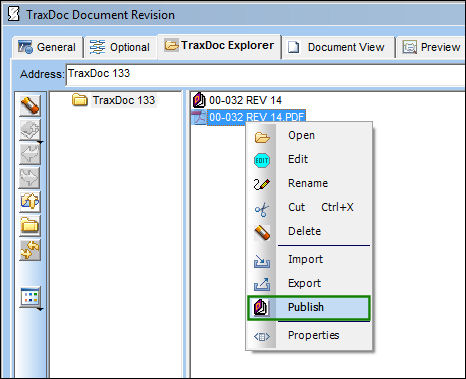This screenshot has height=379, width=466.
Task: Click the pencil icon beside Rename
Action: point(262,184)
